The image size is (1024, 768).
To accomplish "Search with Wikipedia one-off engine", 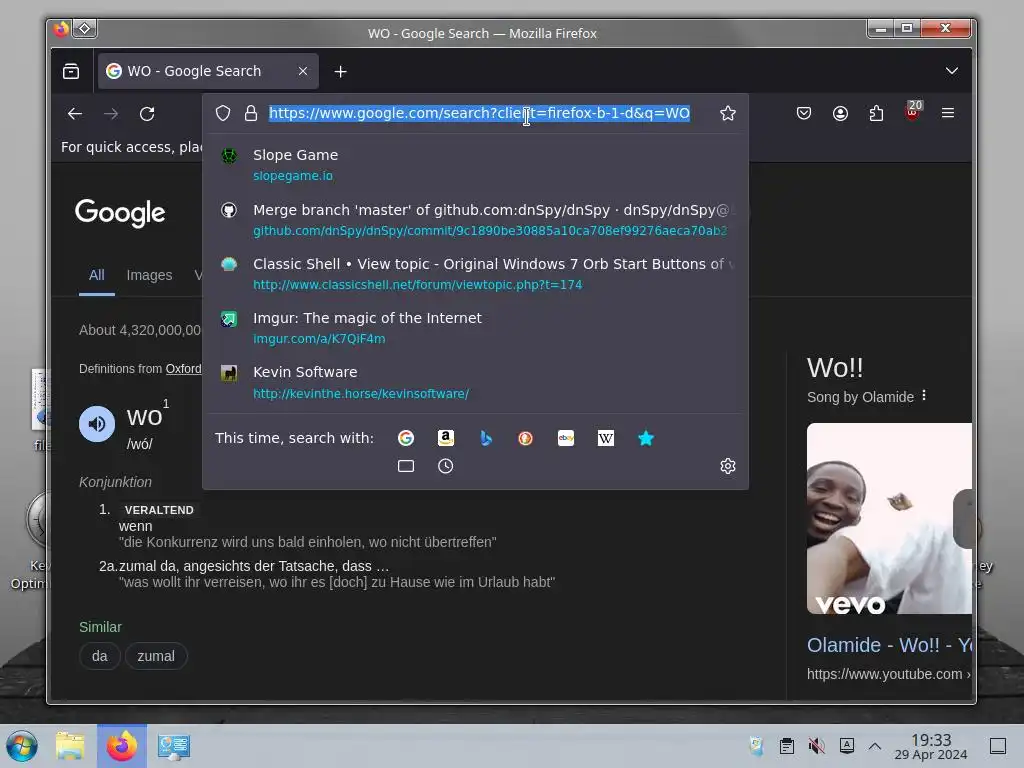I will pos(605,438).
